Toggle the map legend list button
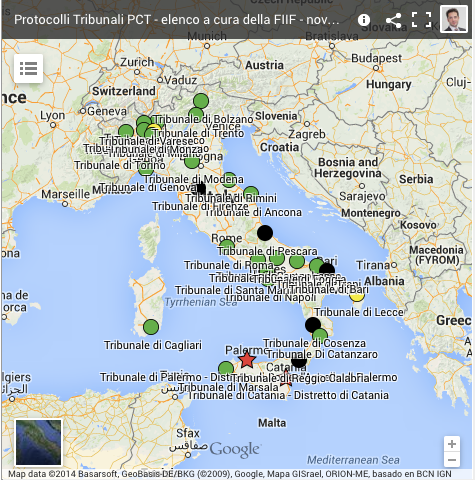475x480 pixels. [x=28, y=68]
